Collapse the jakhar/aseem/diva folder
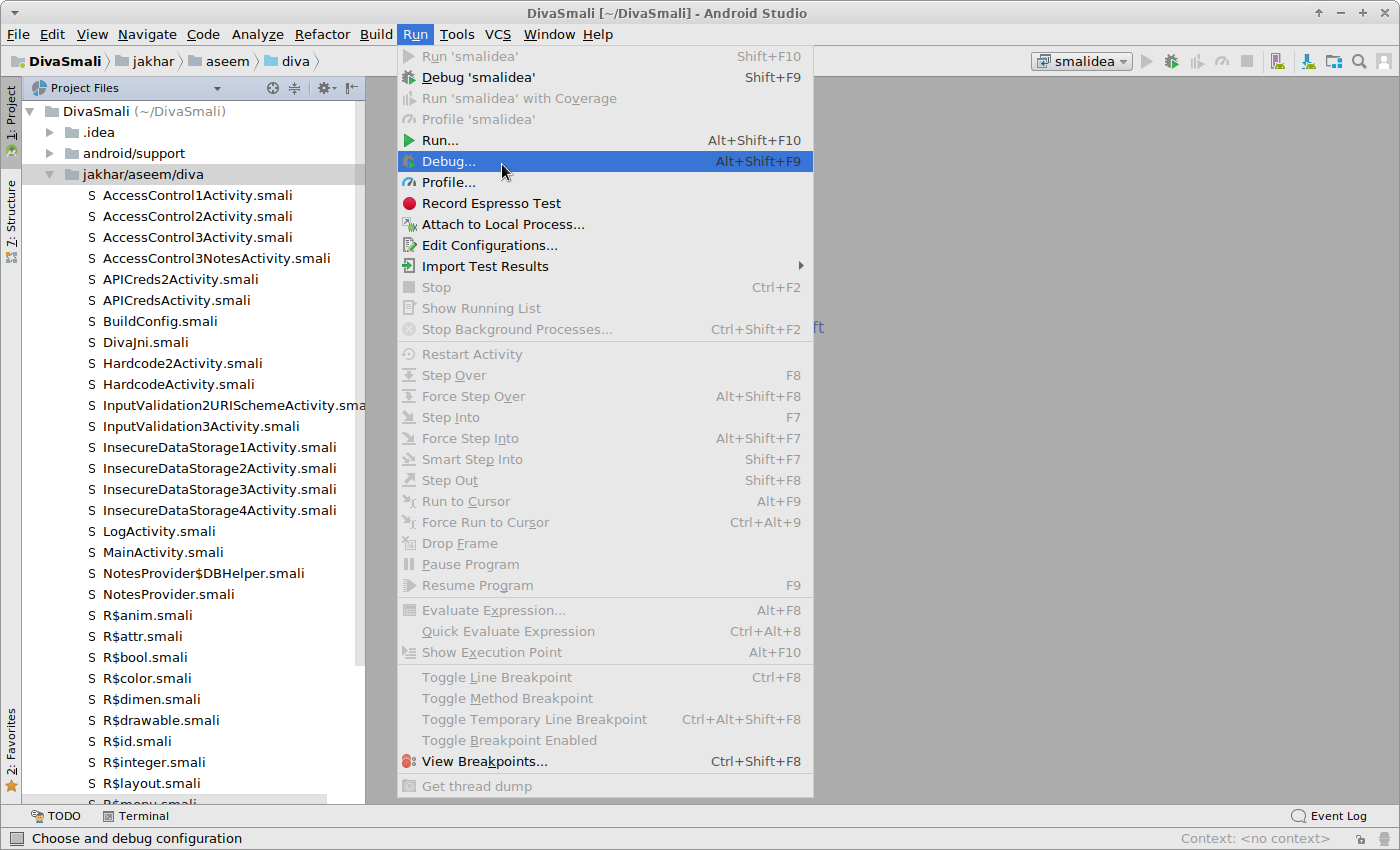The image size is (1400, 850). point(50,174)
